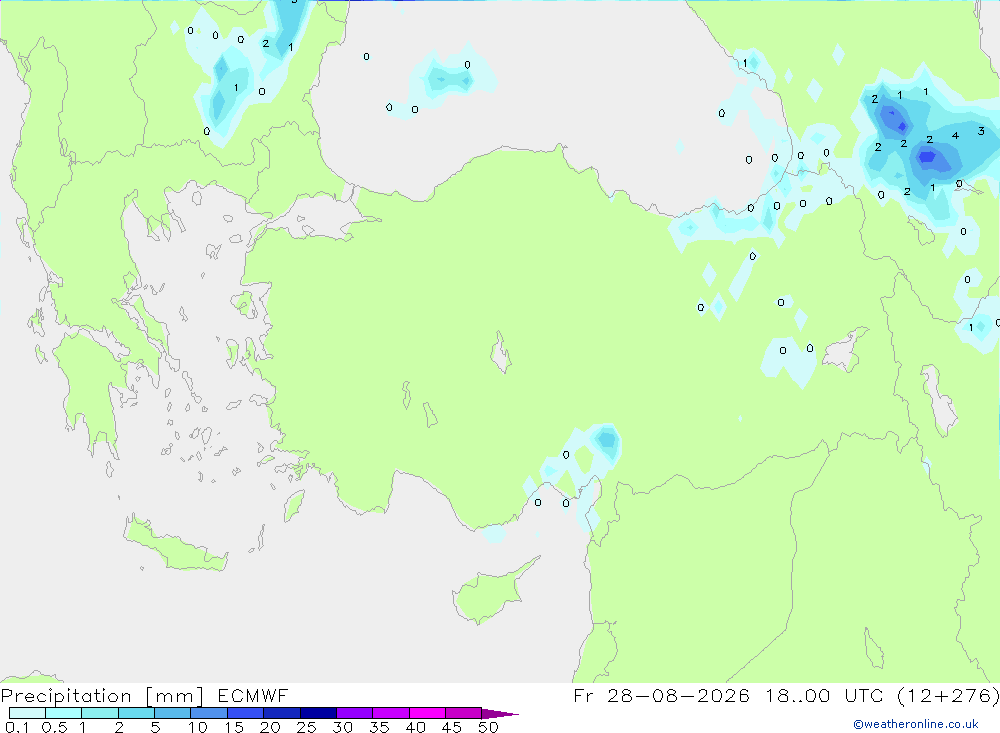Click the '18..00 UTC' time text

tap(826, 696)
